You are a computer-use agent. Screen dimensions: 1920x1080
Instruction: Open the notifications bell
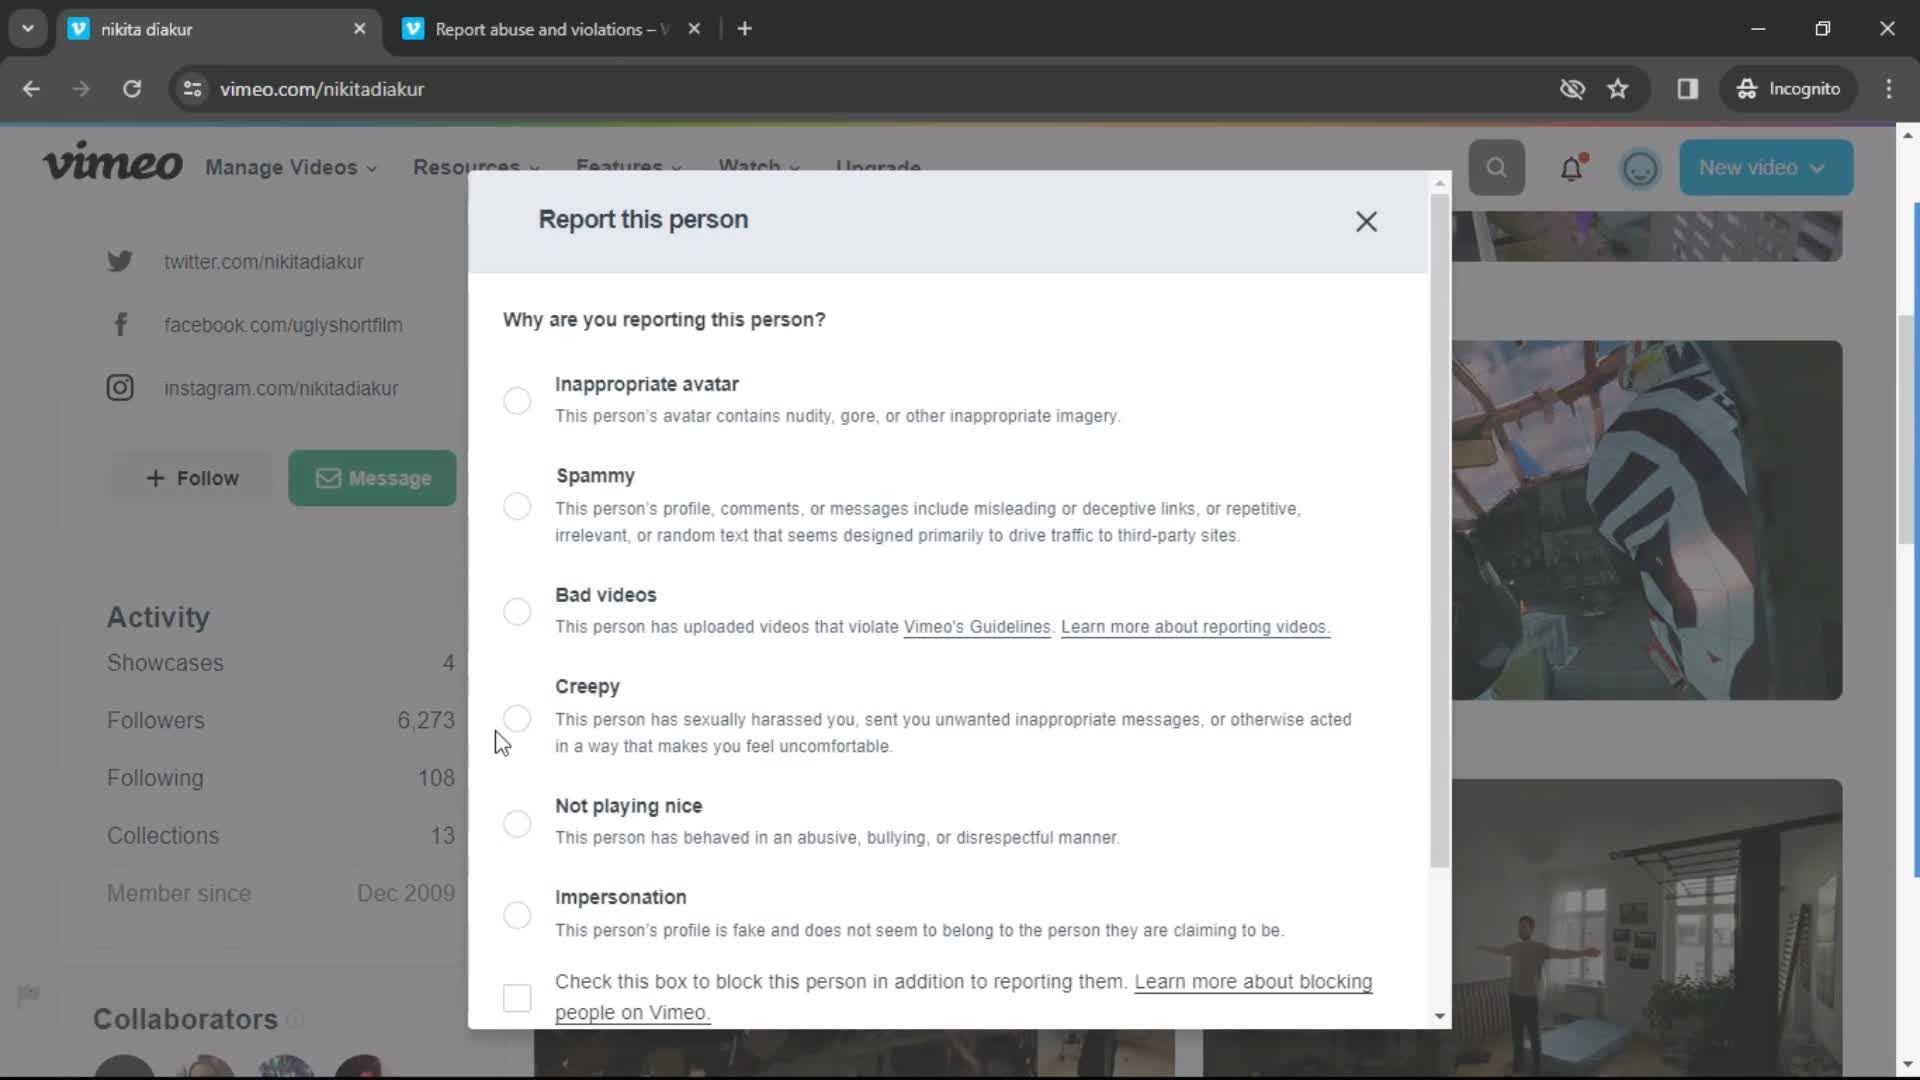click(1572, 167)
